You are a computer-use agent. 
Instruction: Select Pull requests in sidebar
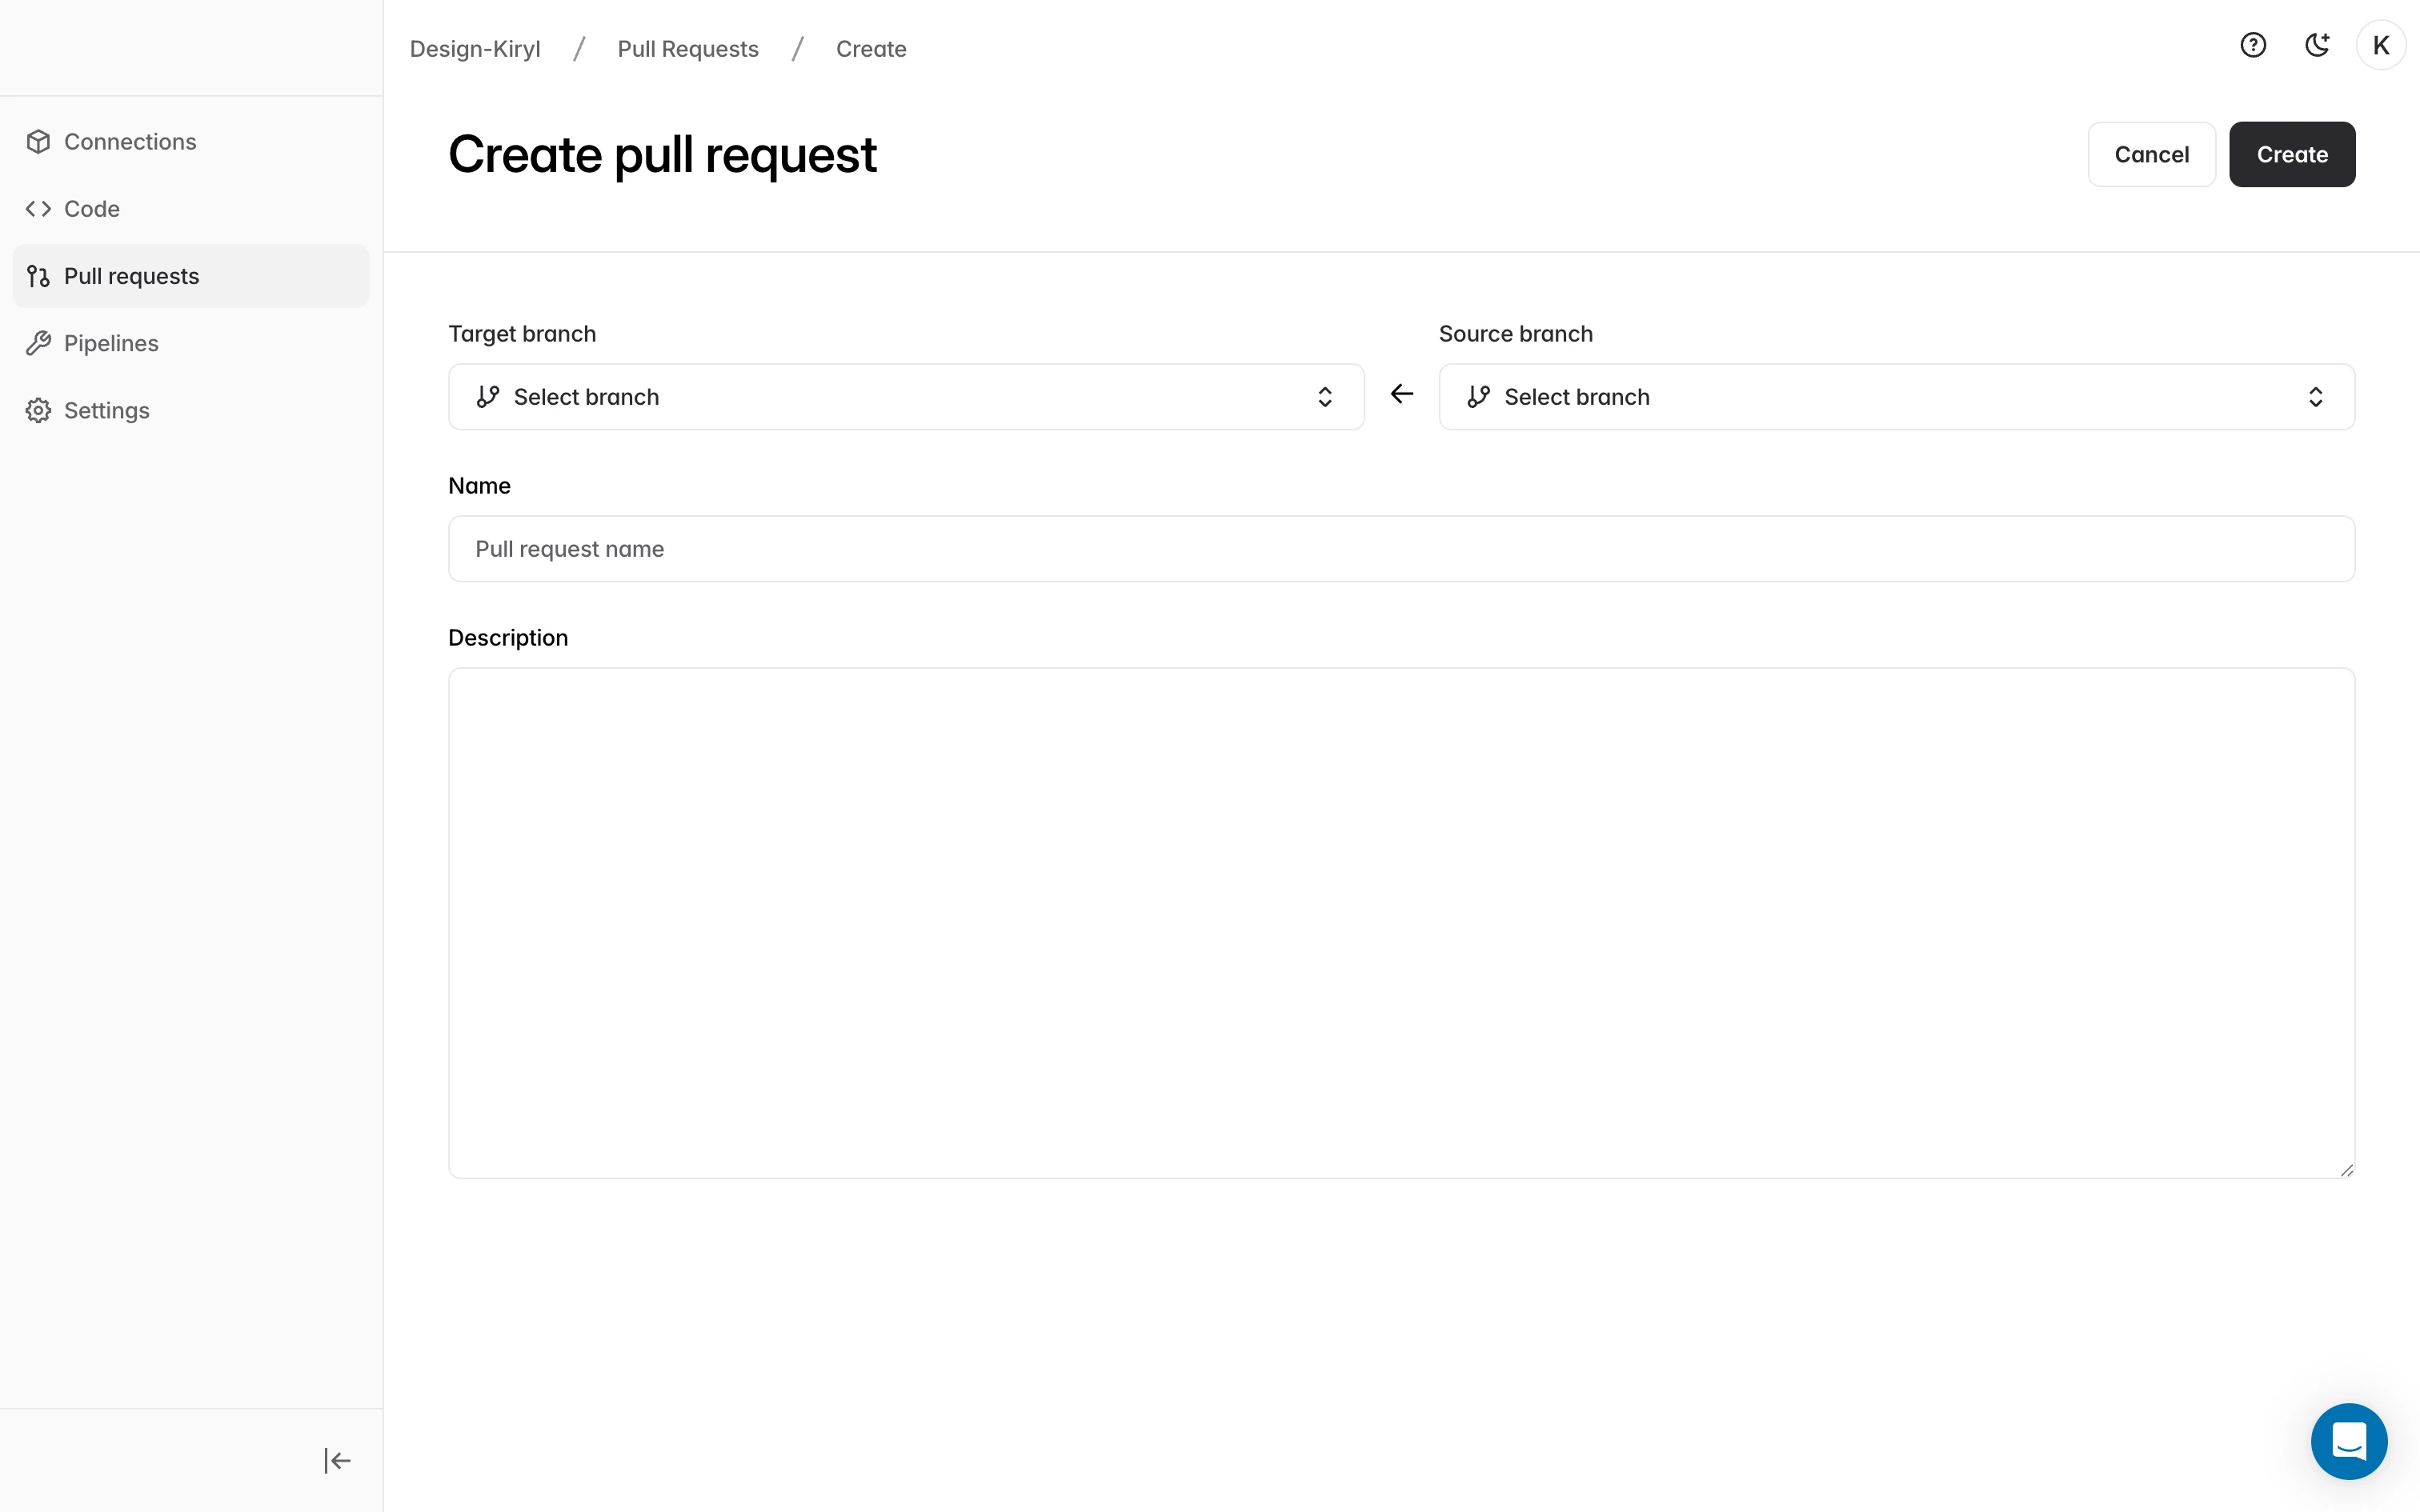(x=131, y=276)
